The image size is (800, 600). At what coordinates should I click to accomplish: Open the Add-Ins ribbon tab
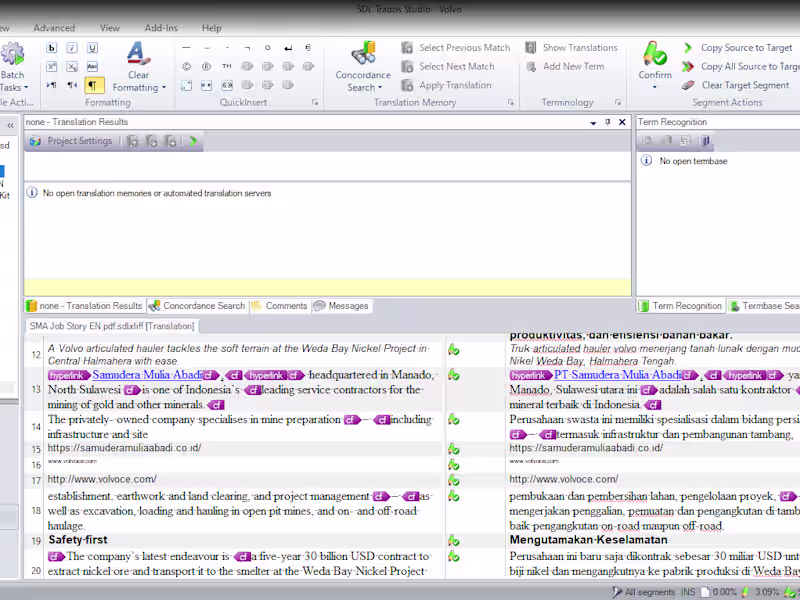[161, 28]
